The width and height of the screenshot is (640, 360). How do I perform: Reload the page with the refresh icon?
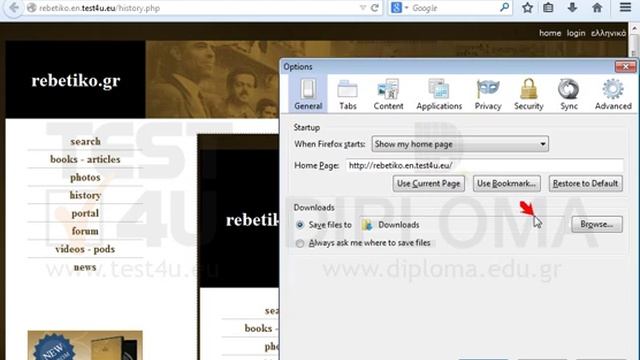point(375,8)
